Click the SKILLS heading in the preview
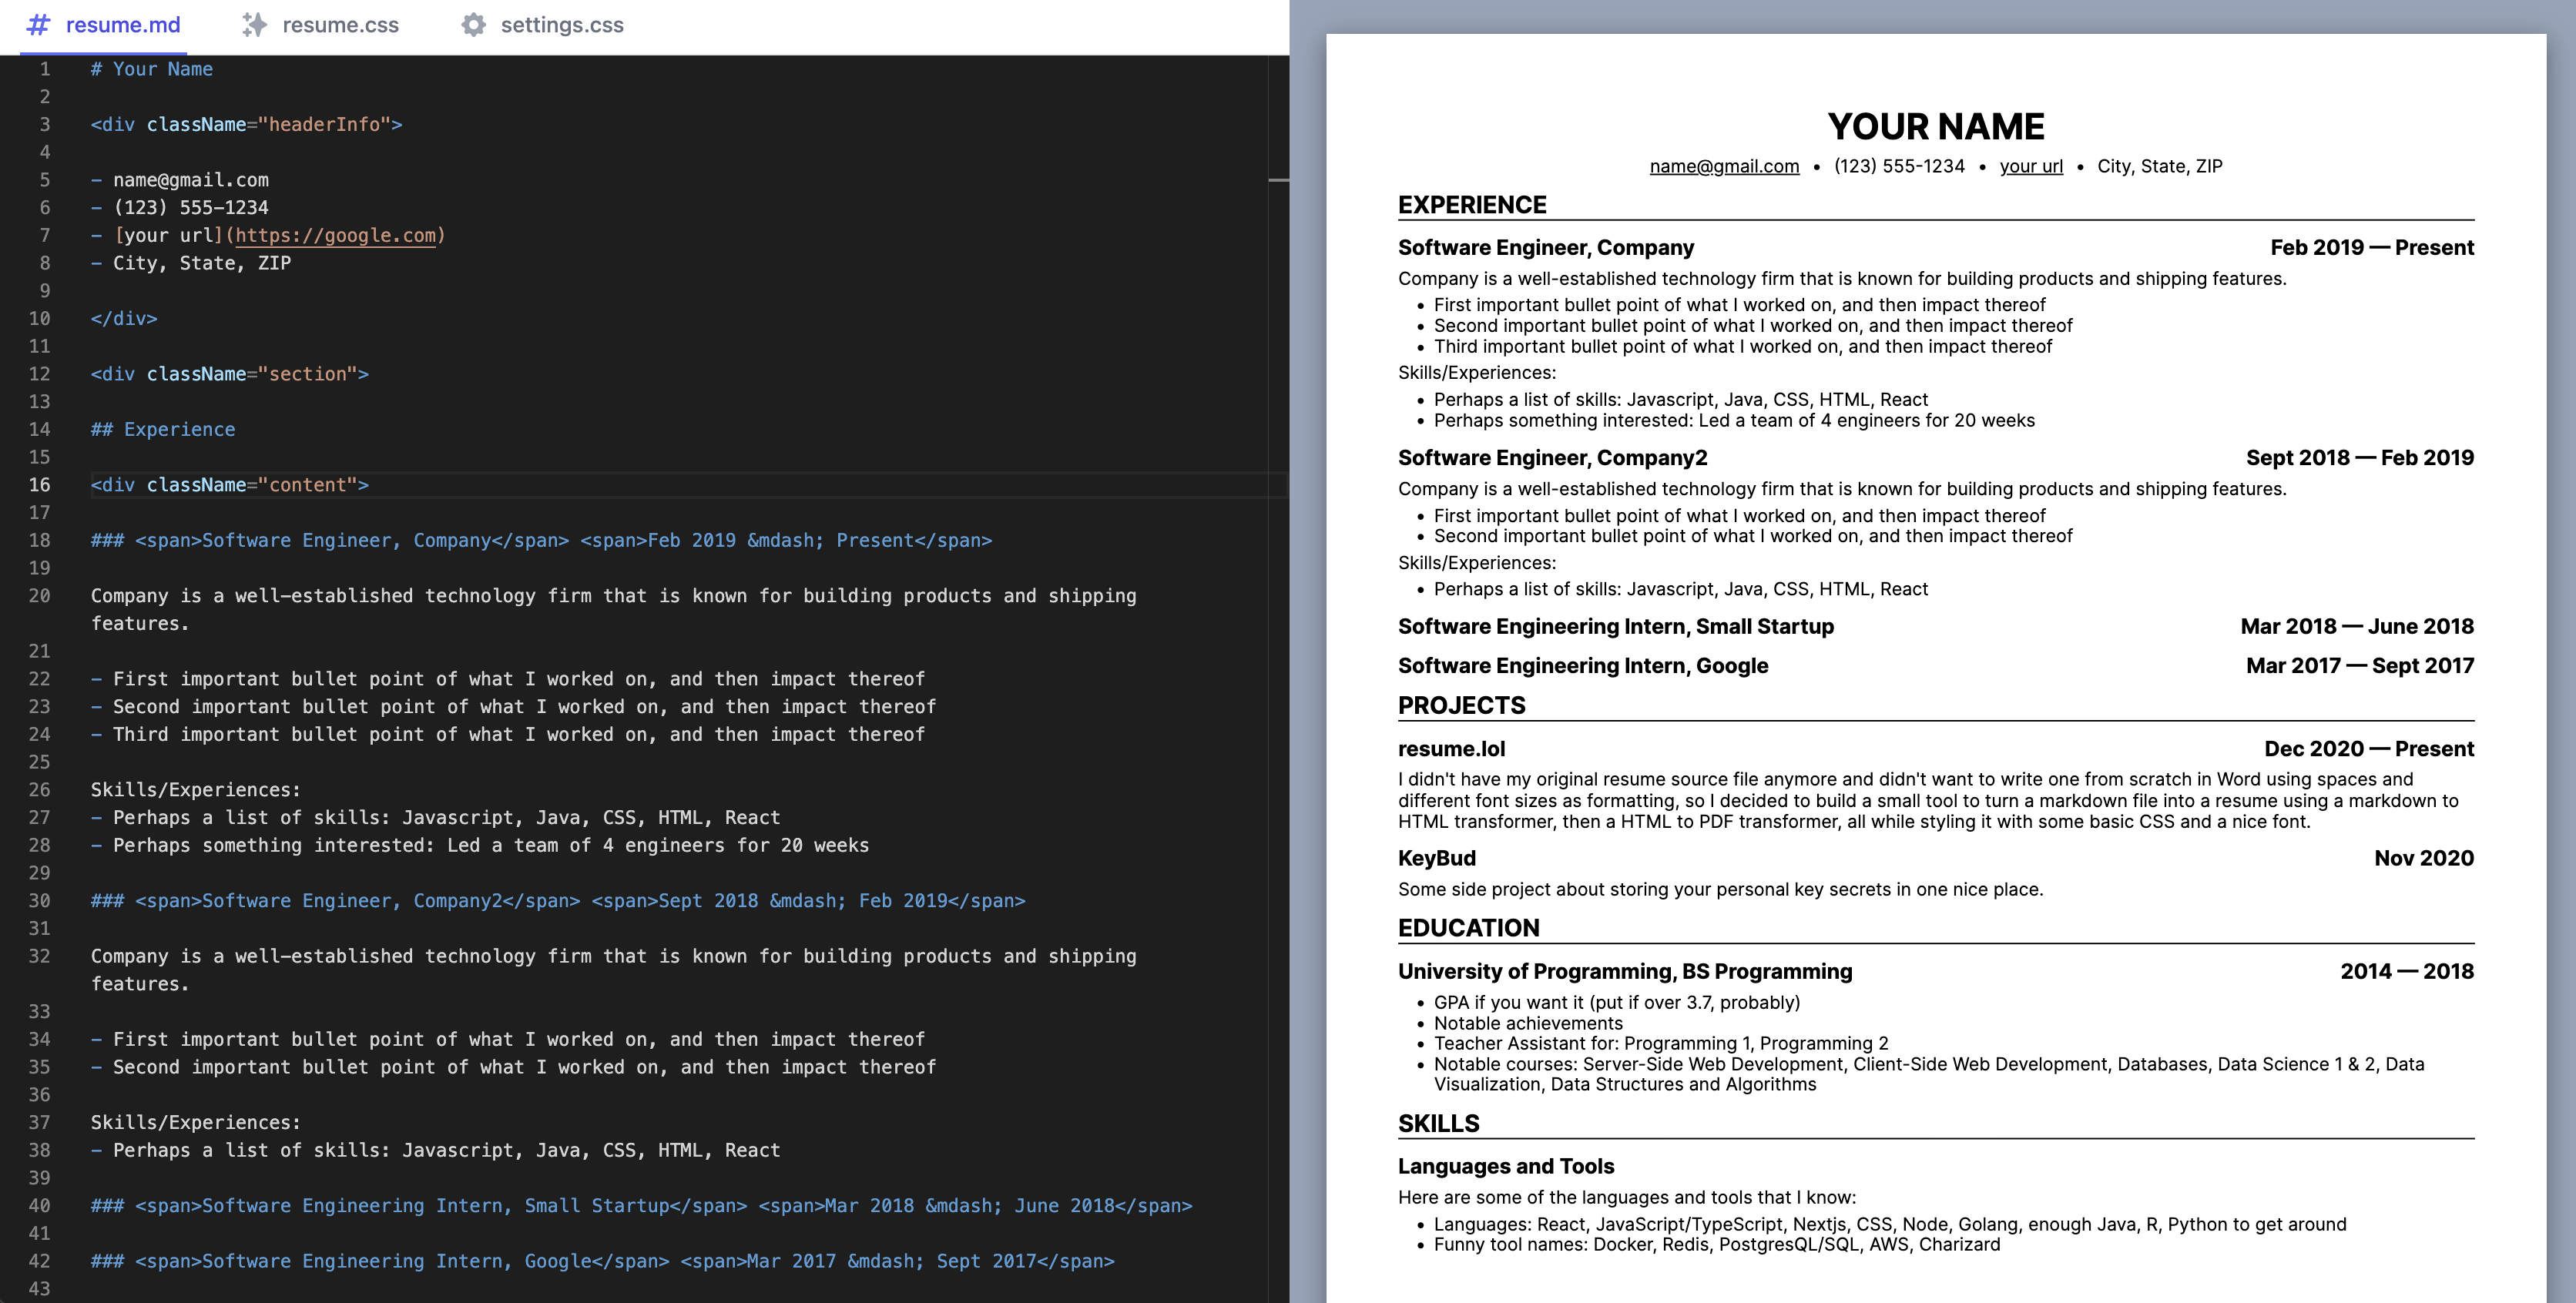 (1438, 1123)
